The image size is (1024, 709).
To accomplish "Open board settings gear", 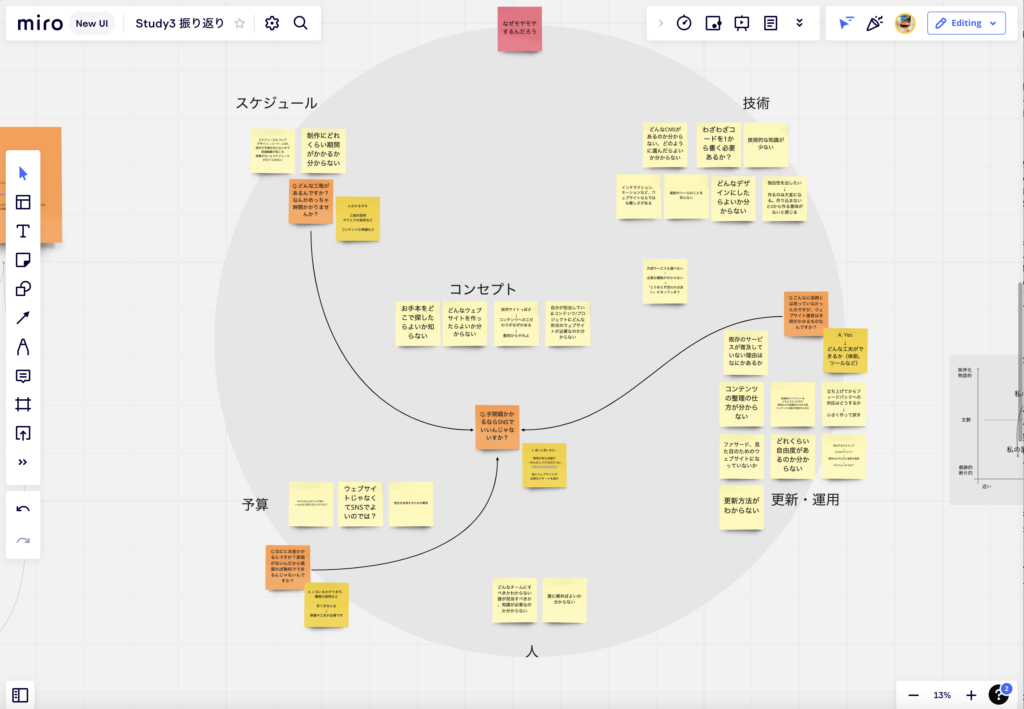I will pyautogui.click(x=272, y=23).
